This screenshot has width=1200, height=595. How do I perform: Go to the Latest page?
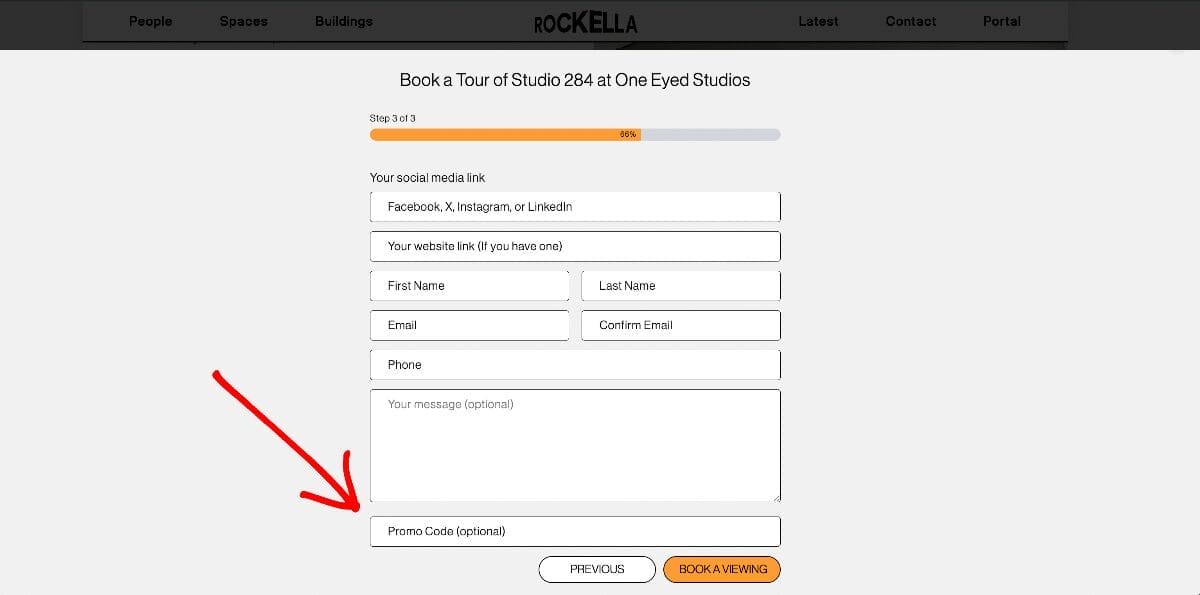818,21
